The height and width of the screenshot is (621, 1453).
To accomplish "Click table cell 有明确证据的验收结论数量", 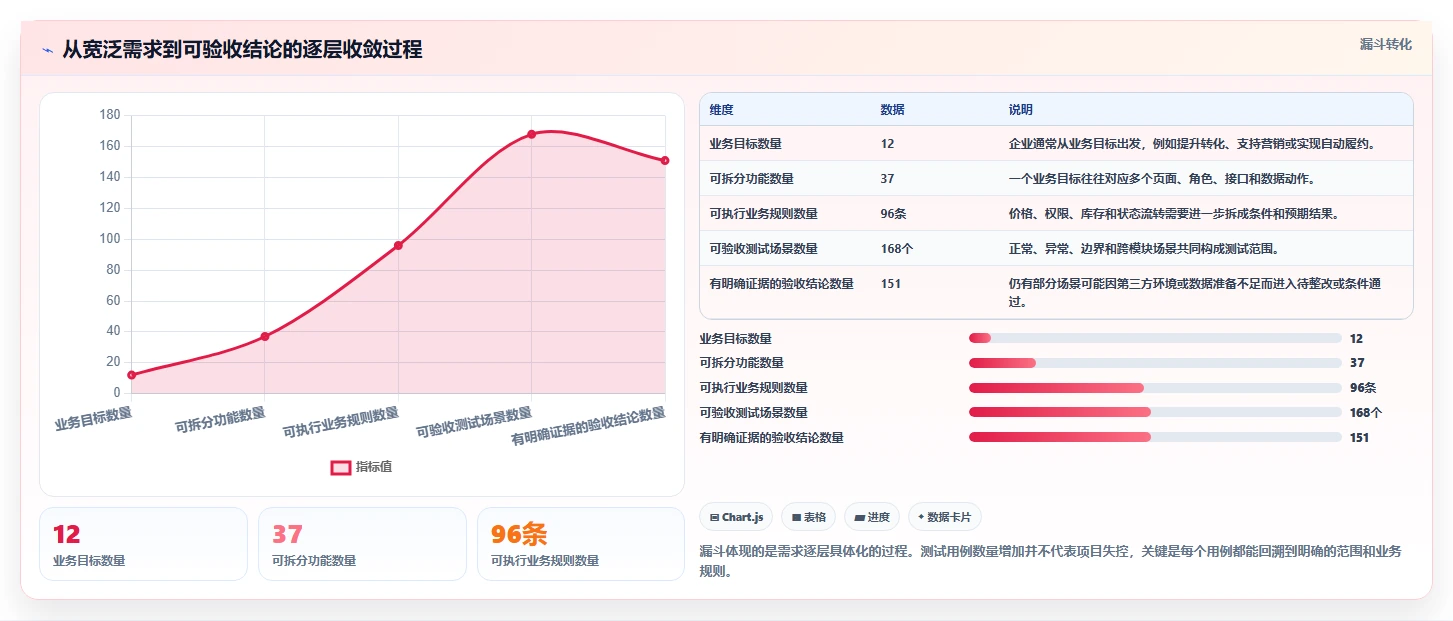I will [781, 284].
